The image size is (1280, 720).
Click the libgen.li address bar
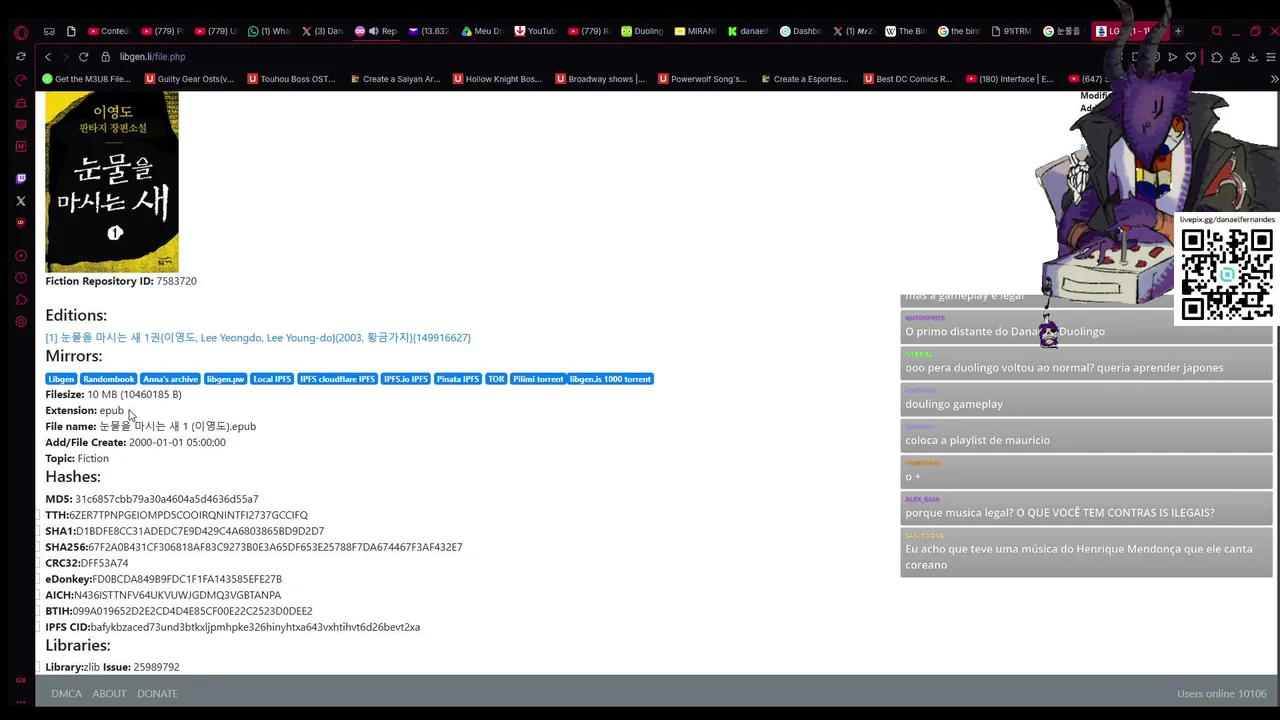(152, 57)
